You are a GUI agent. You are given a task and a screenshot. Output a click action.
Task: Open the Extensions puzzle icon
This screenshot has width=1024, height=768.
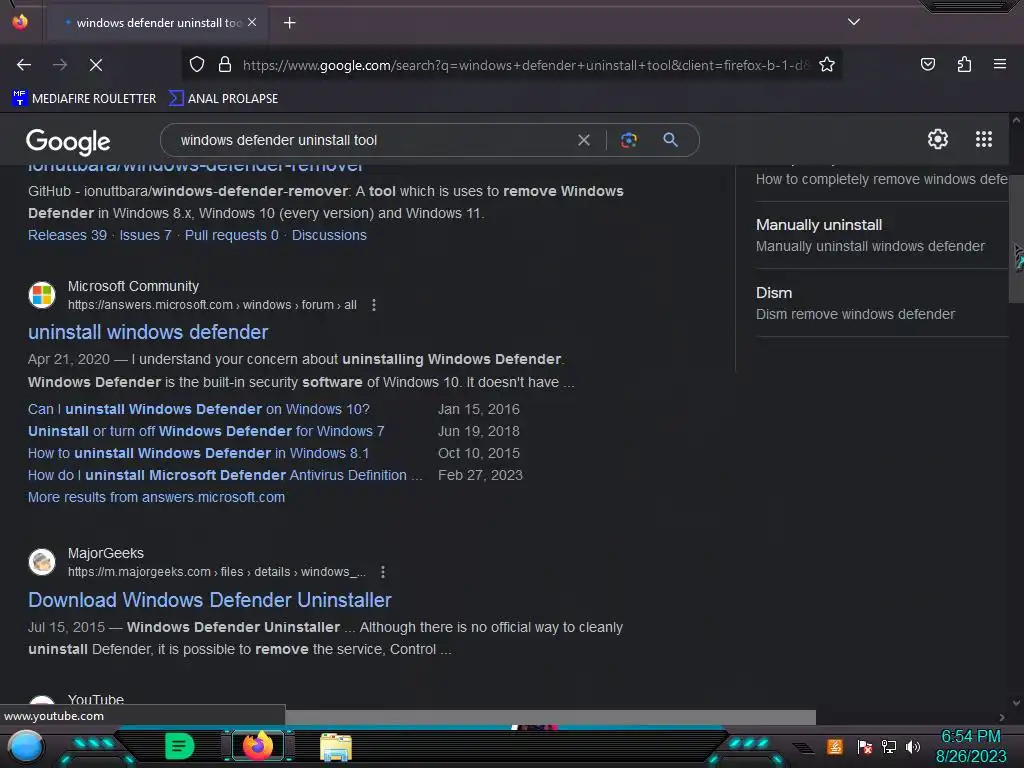click(x=964, y=64)
